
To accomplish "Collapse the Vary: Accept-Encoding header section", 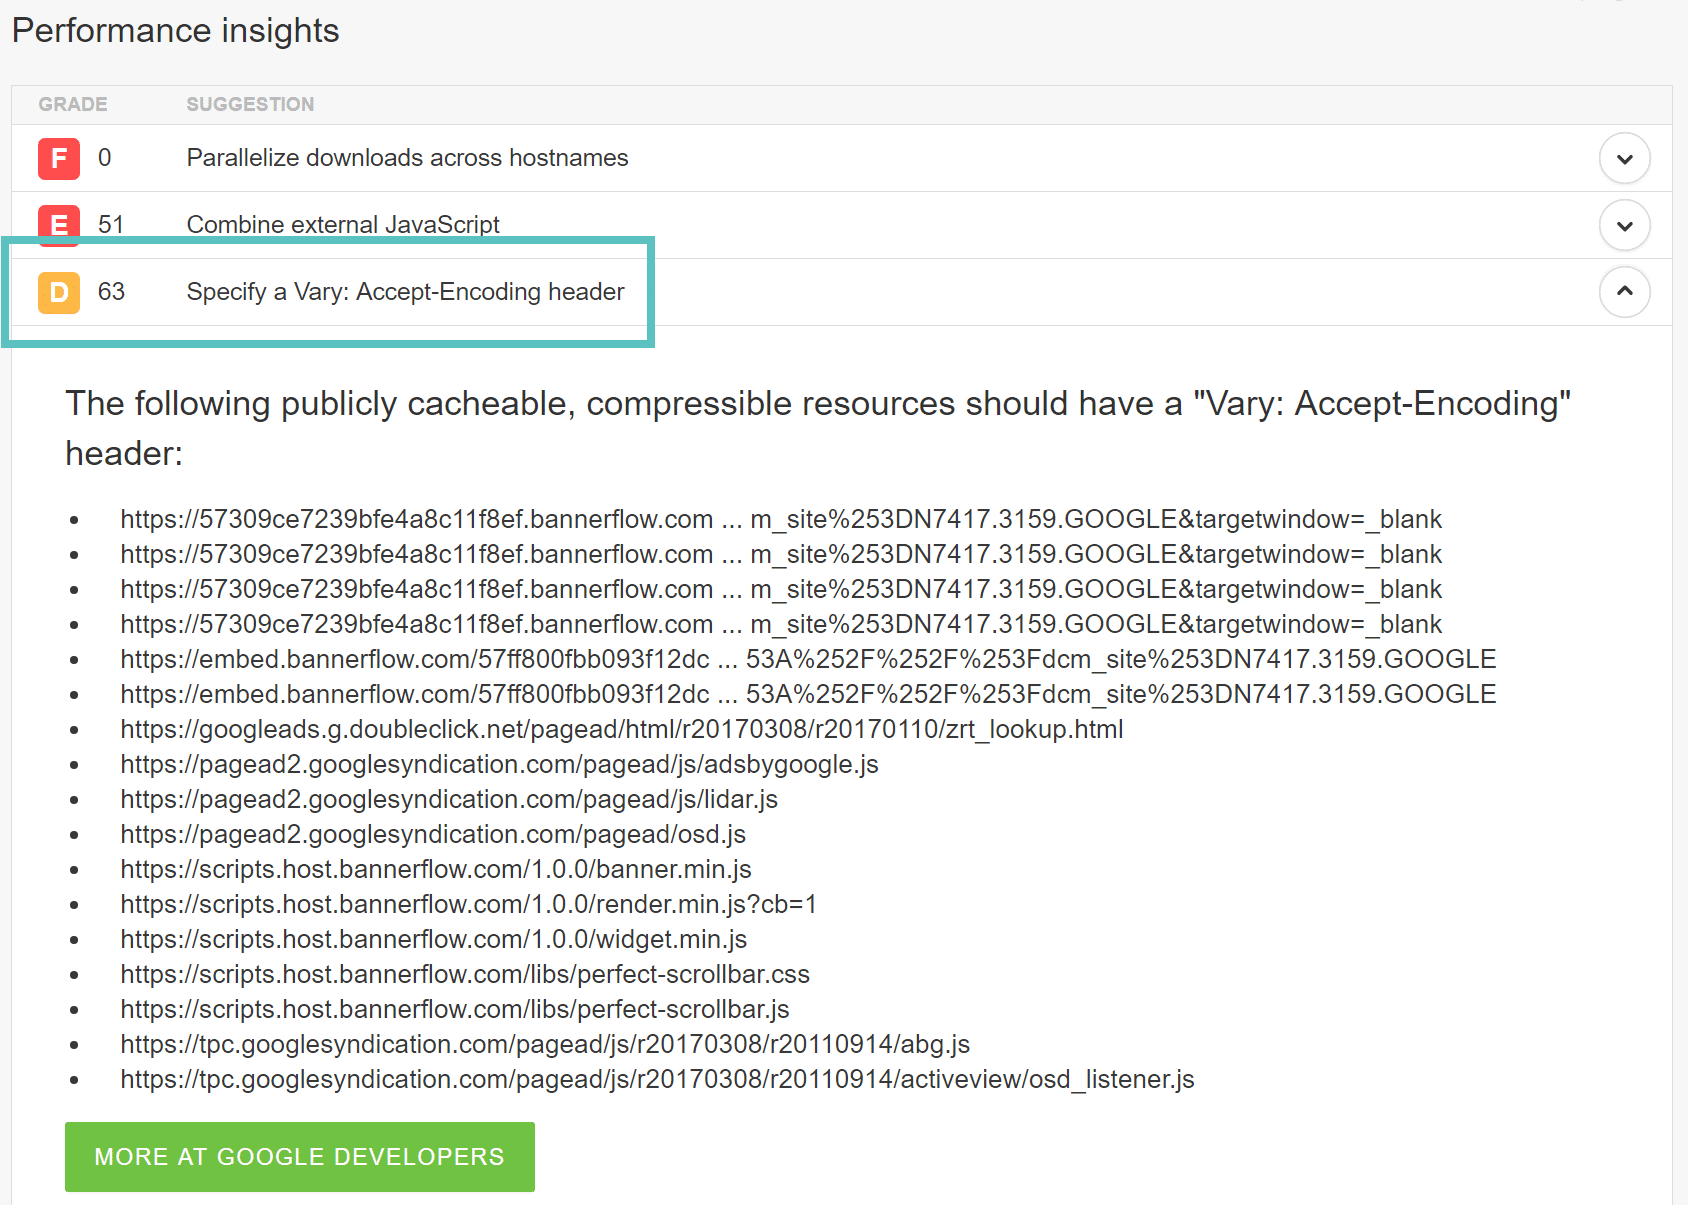I will (x=1625, y=292).
